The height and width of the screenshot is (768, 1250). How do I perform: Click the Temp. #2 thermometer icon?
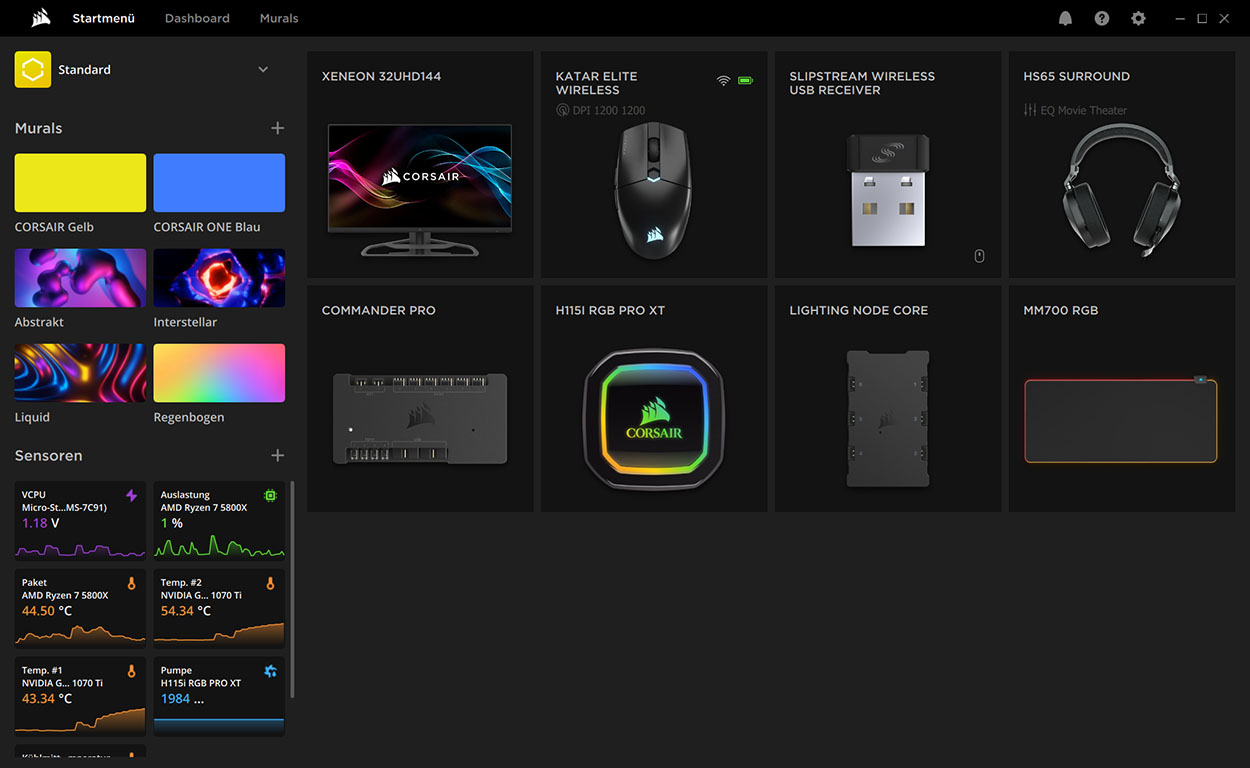270,583
